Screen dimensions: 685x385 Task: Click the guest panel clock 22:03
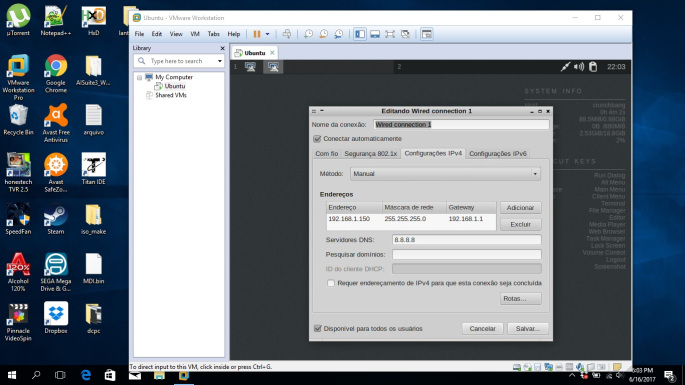pos(616,67)
